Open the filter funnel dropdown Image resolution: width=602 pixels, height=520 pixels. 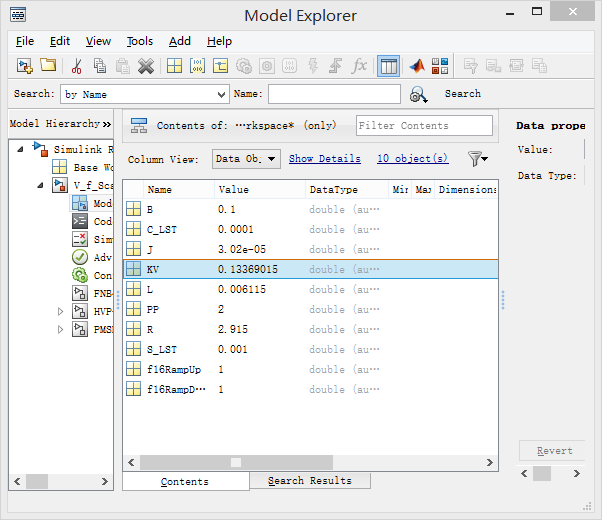[478, 159]
